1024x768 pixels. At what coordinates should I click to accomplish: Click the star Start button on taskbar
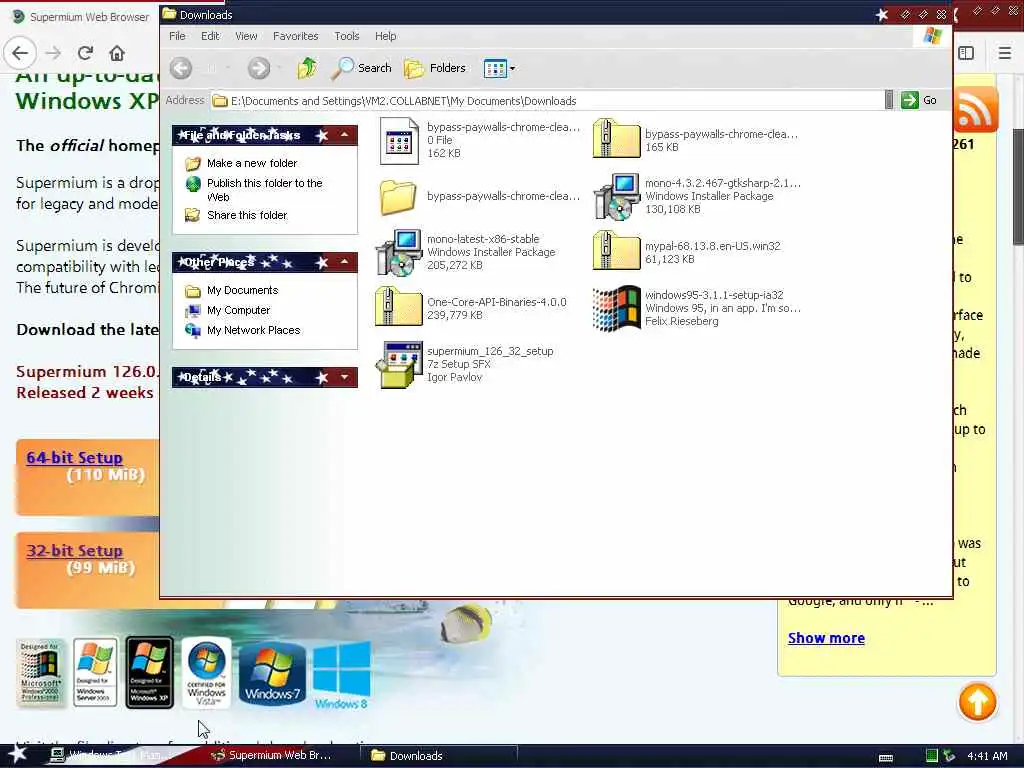[16, 754]
